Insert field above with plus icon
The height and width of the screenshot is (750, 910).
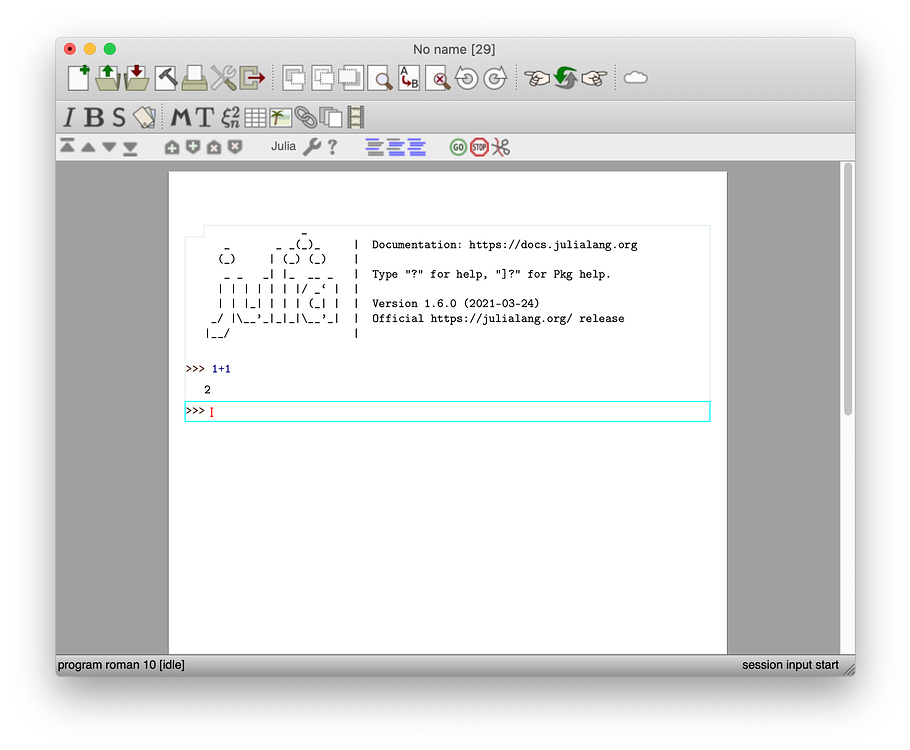(172, 147)
